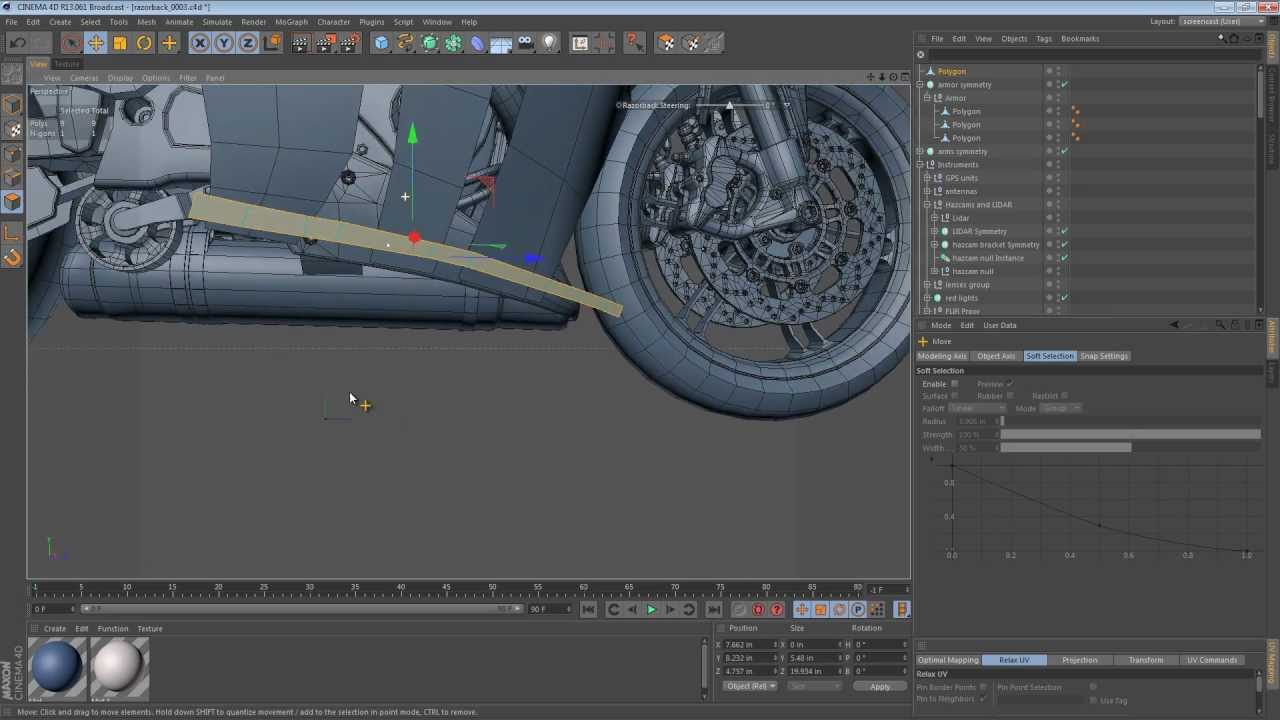Toggle the X axis lock
The width and height of the screenshot is (1280, 720).
(x=200, y=43)
